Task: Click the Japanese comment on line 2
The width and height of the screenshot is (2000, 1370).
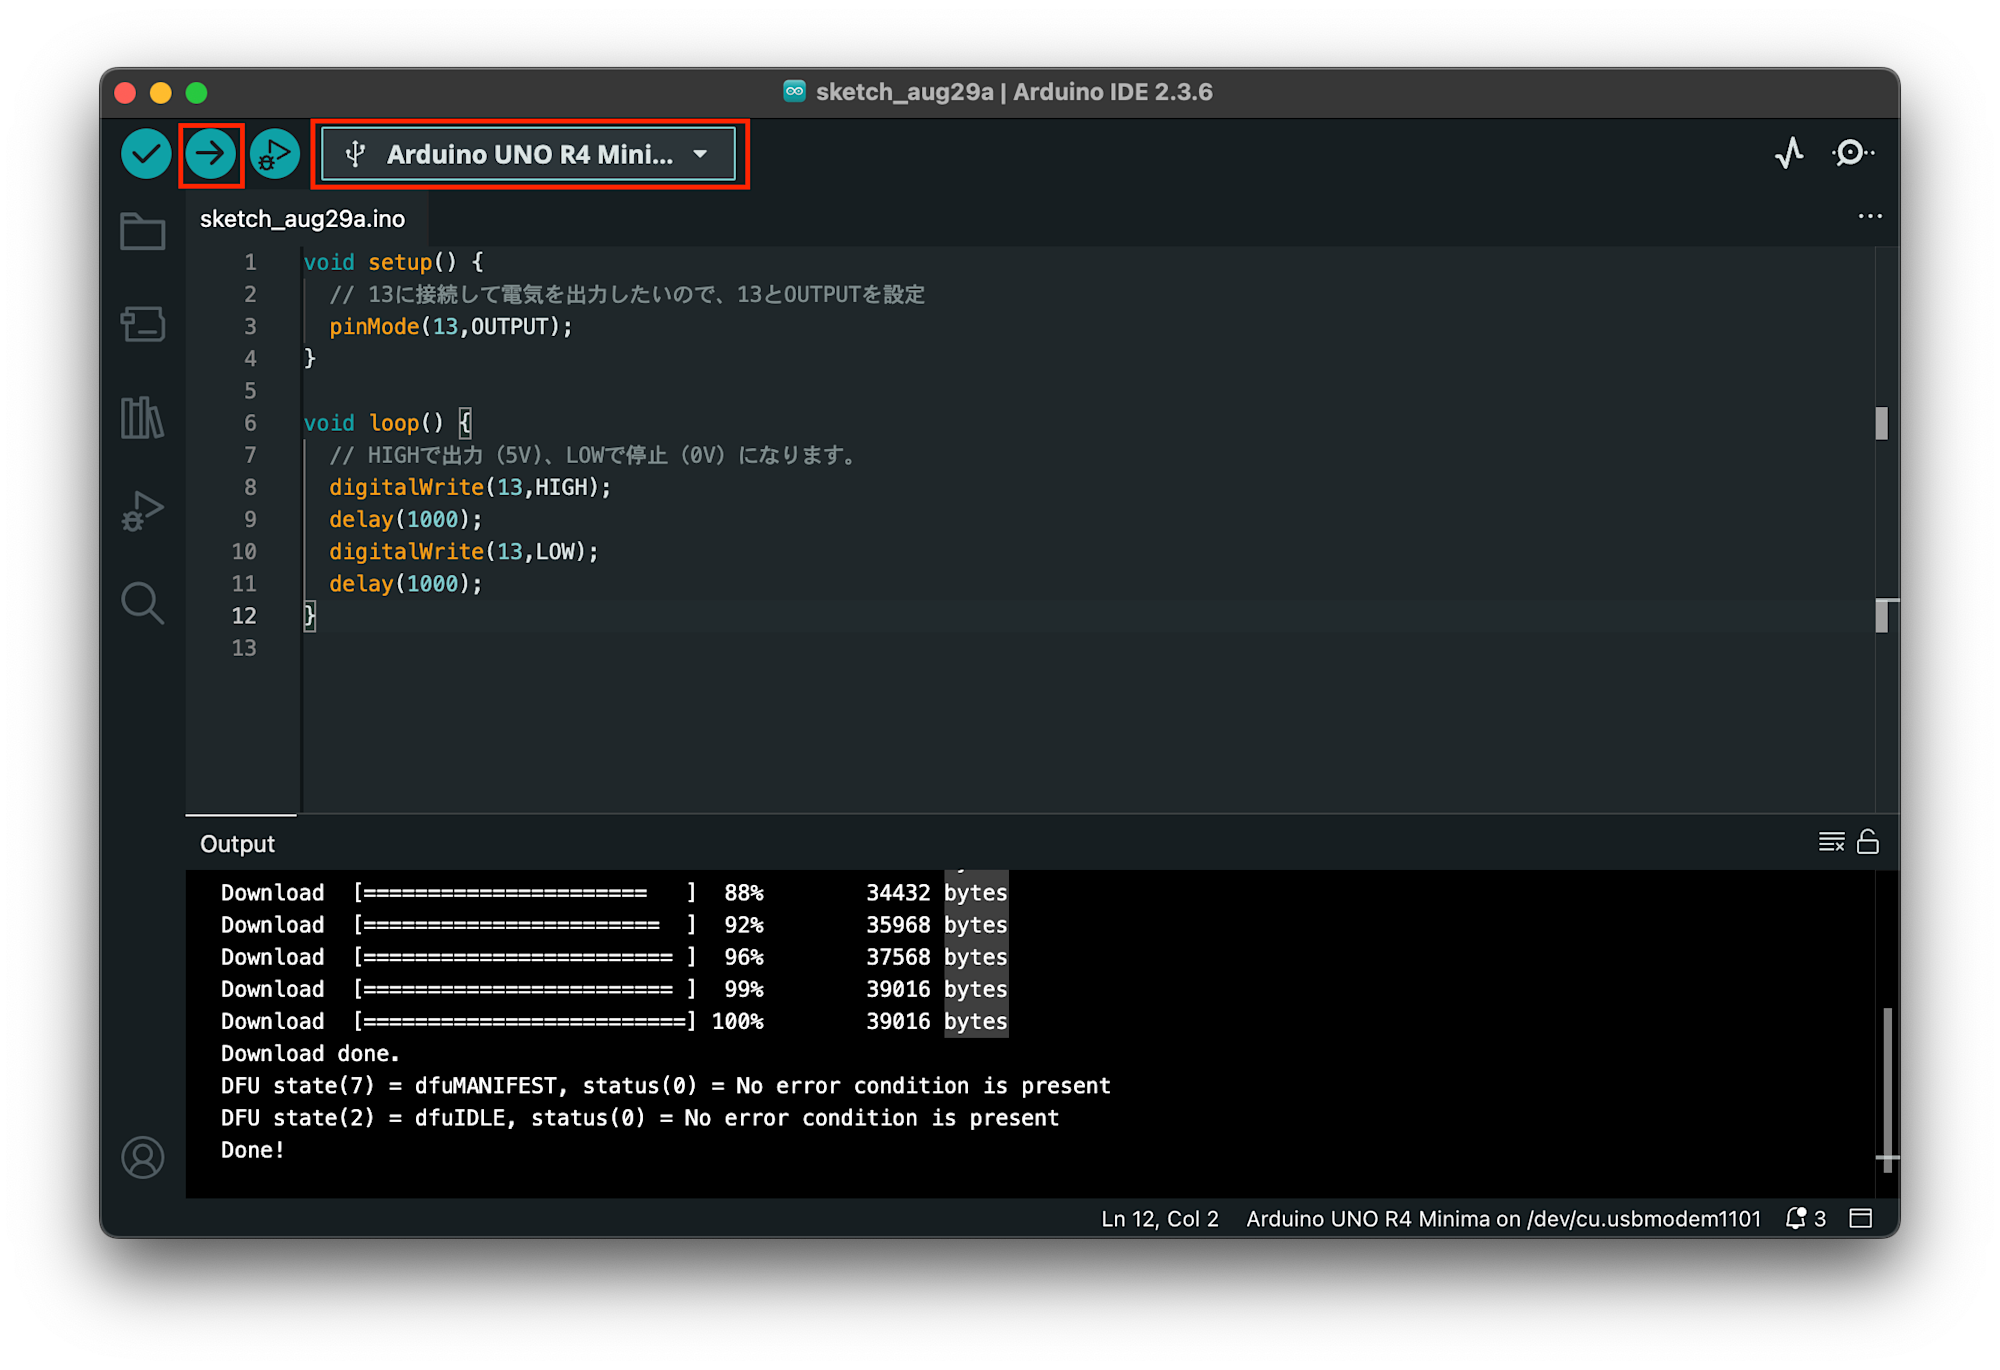Action: [x=627, y=295]
